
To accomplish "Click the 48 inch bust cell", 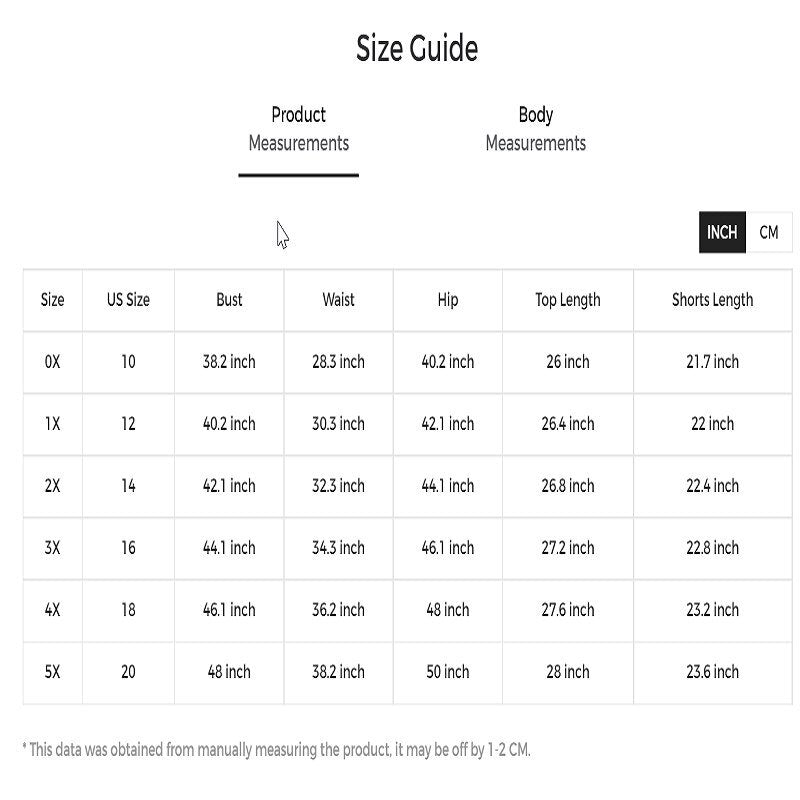I will point(229,672).
